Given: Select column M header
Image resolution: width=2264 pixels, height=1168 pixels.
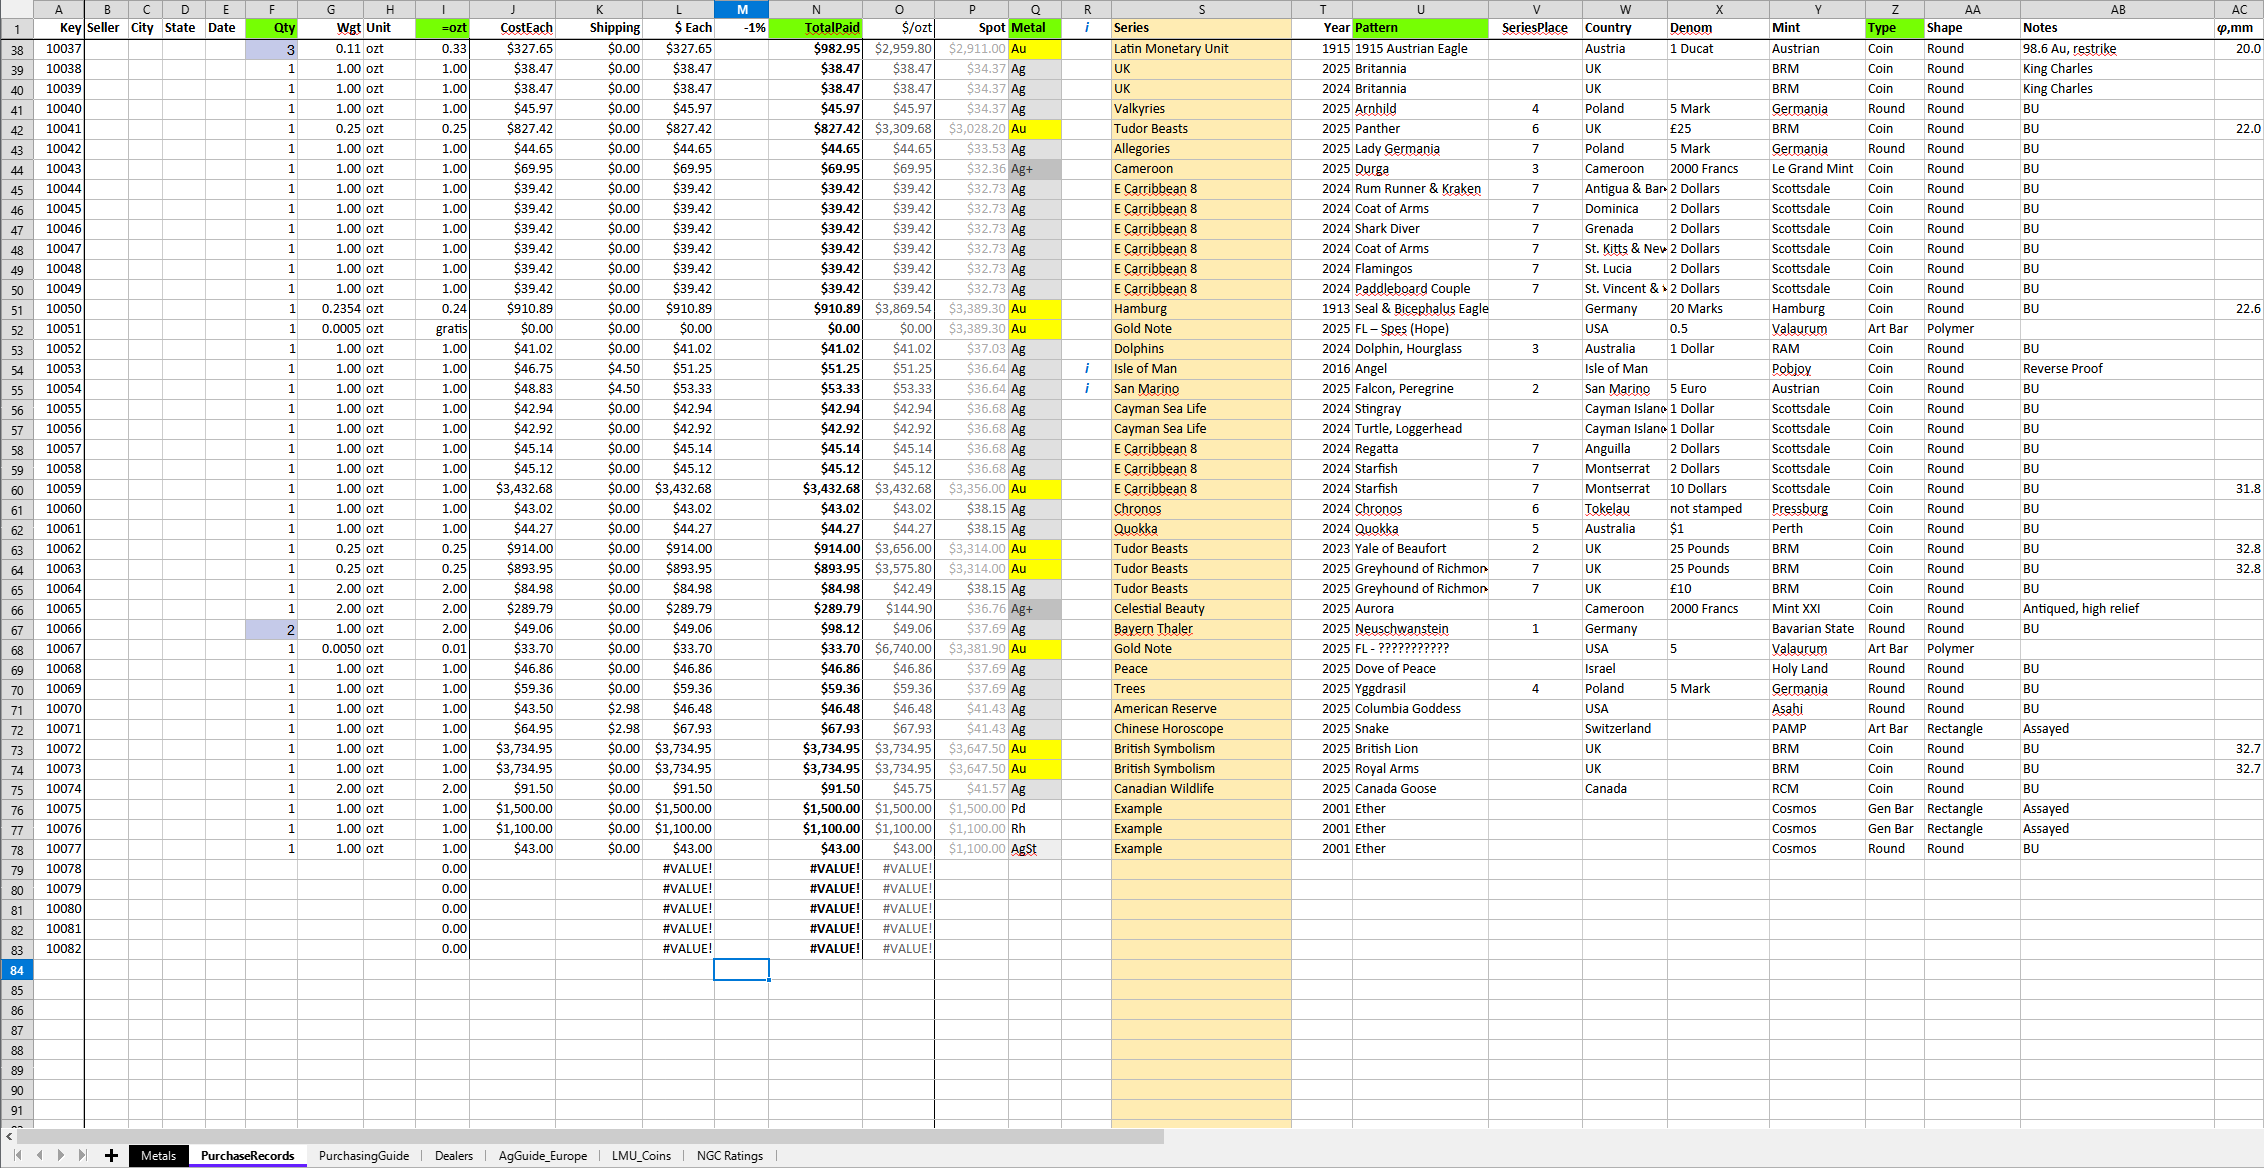Looking at the screenshot, I should 741,9.
